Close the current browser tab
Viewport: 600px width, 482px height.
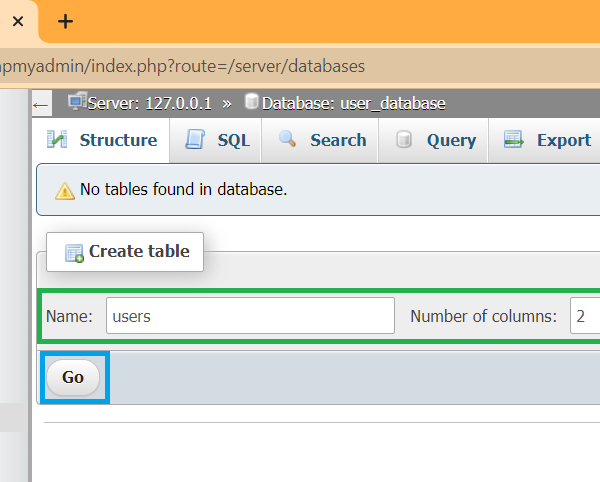pyautogui.click(x=18, y=21)
